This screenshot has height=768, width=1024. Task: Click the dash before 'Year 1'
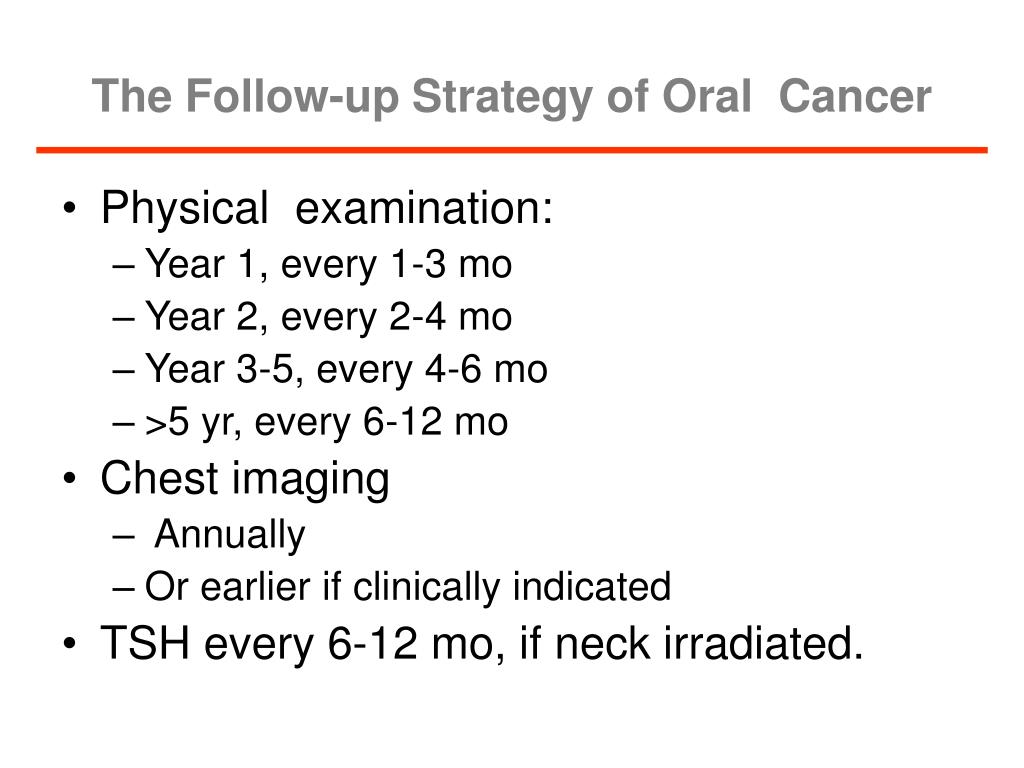[123, 266]
